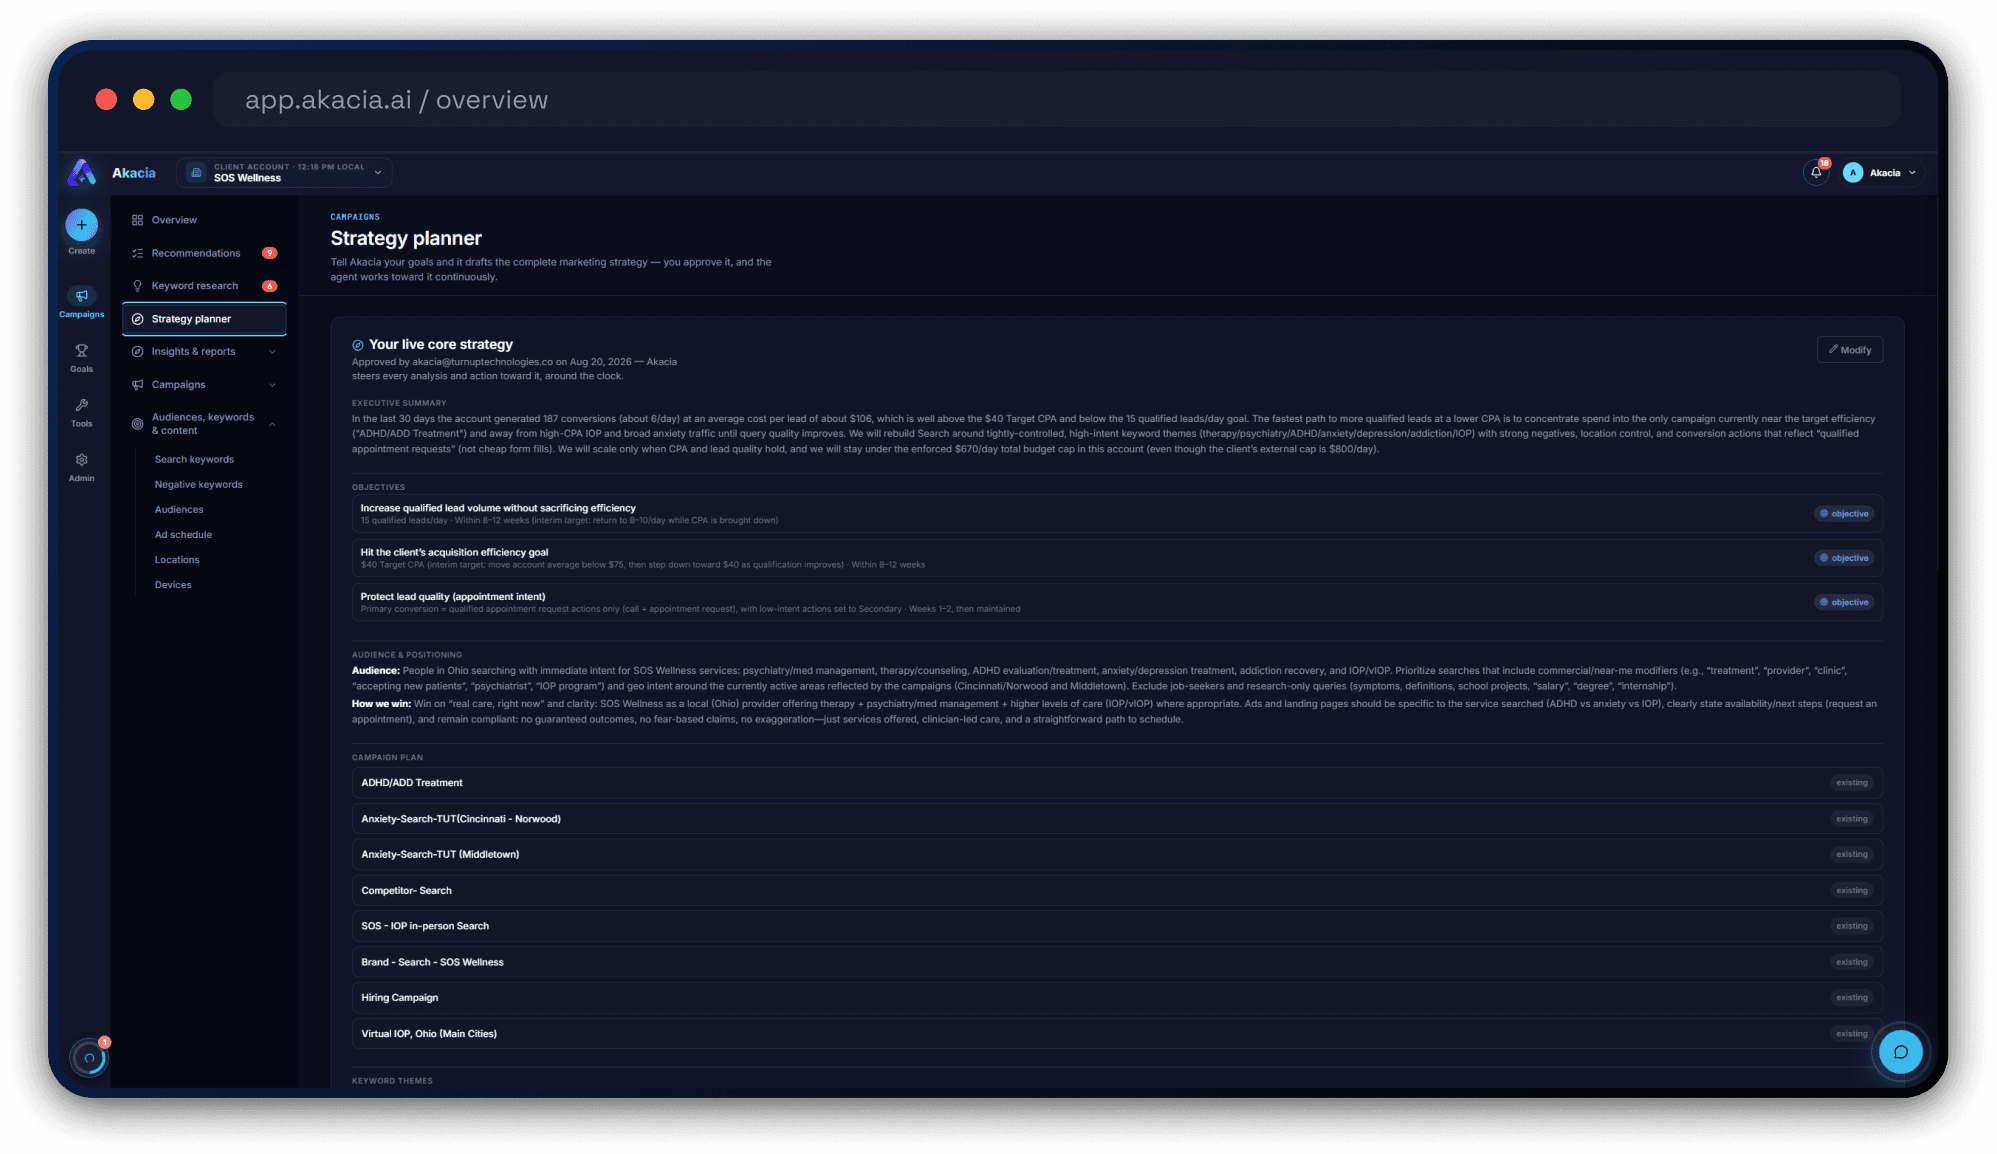Open the Tools wrench icon

pos(82,405)
